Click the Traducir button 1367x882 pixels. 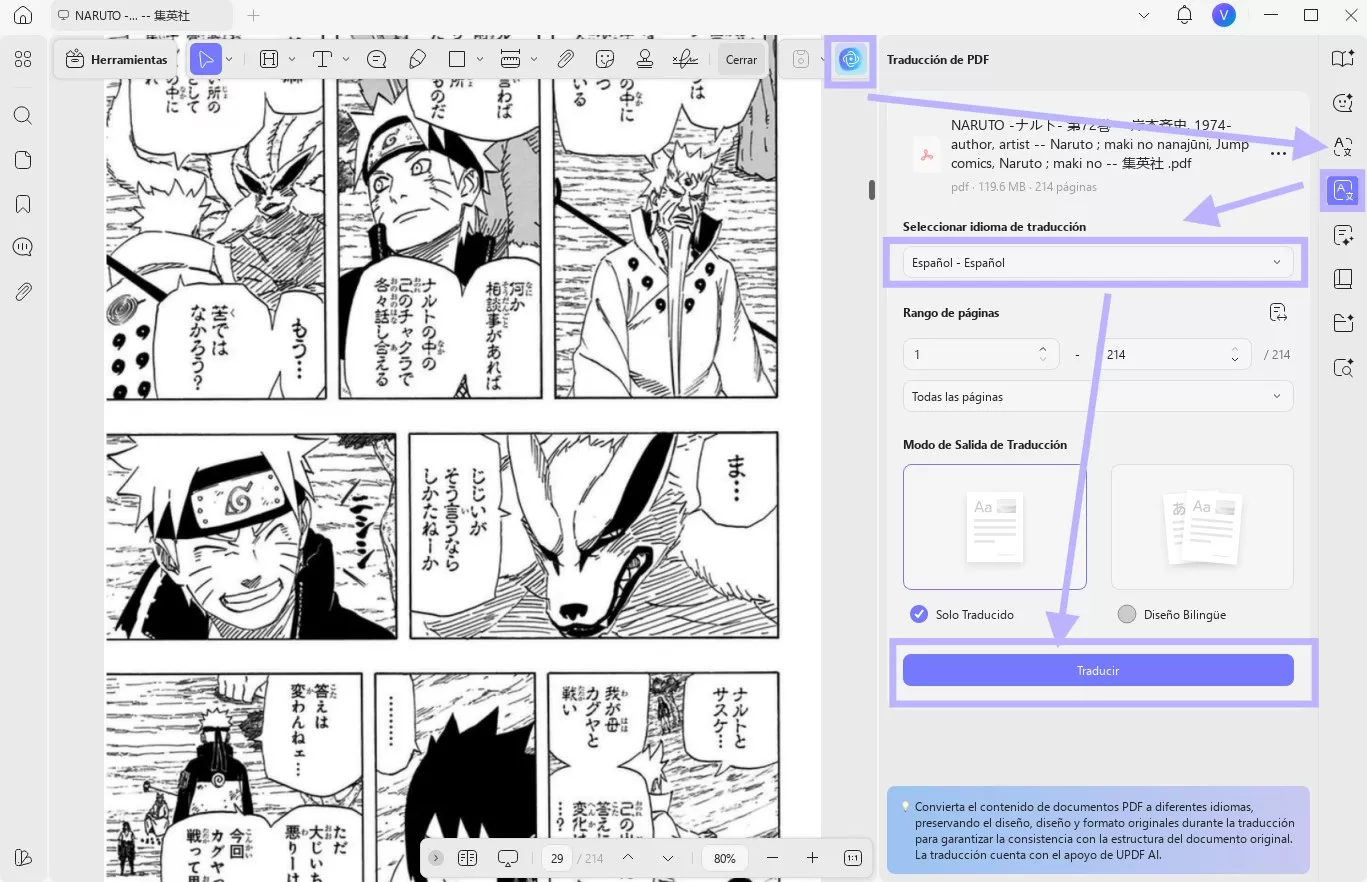1098,670
